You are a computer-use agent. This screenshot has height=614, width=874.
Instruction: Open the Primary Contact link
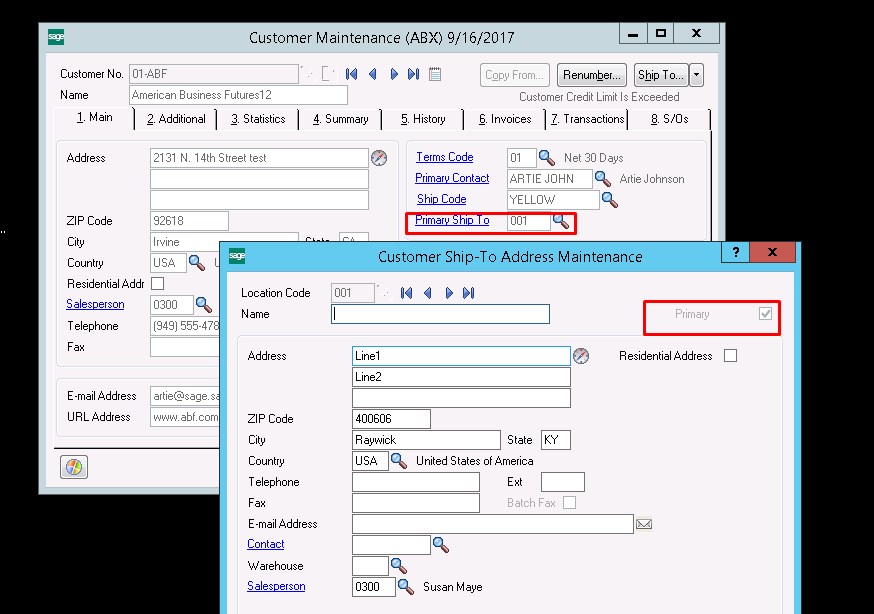point(452,178)
